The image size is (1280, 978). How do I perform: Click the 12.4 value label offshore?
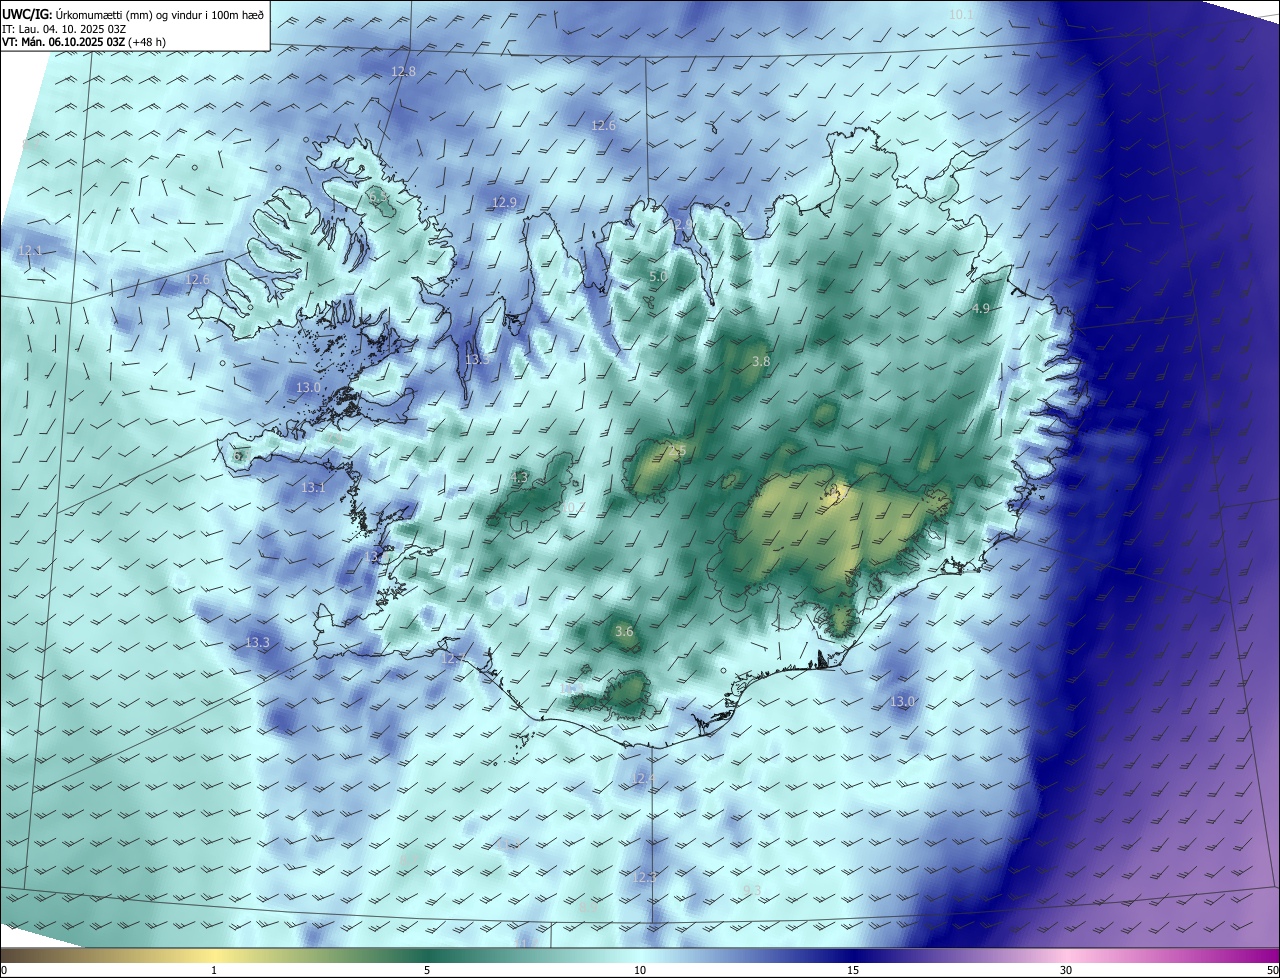643,777
